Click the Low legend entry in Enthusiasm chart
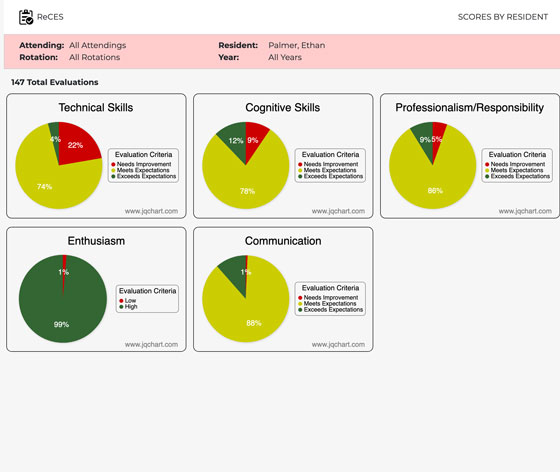560x472 pixels. [128, 301]
